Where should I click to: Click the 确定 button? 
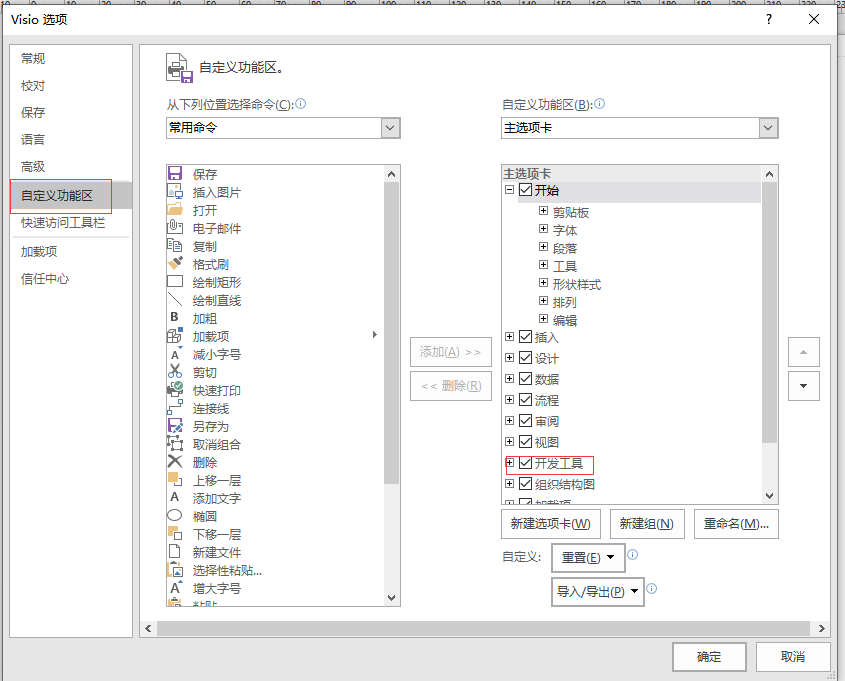point(709,657)
